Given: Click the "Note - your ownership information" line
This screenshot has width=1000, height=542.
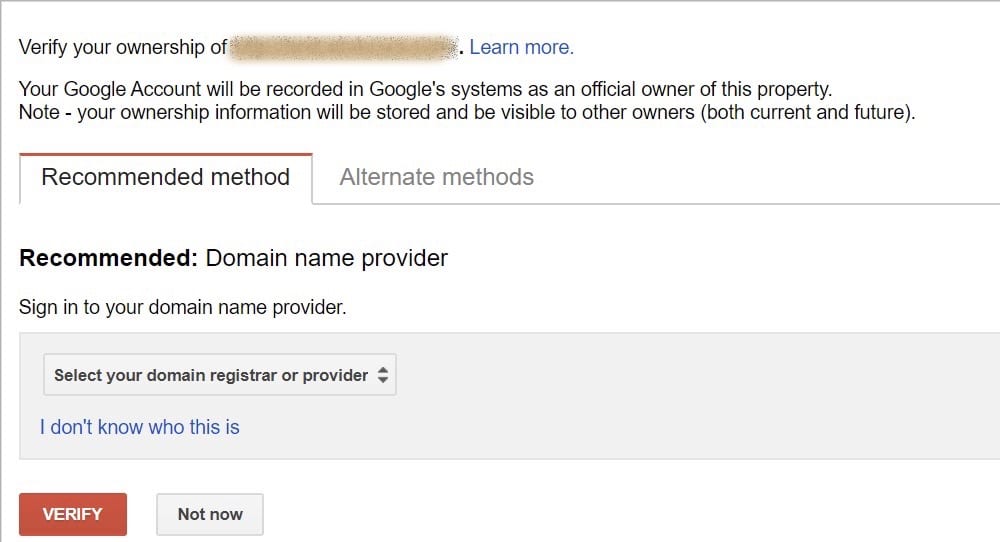Looking at the screenshot, I should pos(467,113).
